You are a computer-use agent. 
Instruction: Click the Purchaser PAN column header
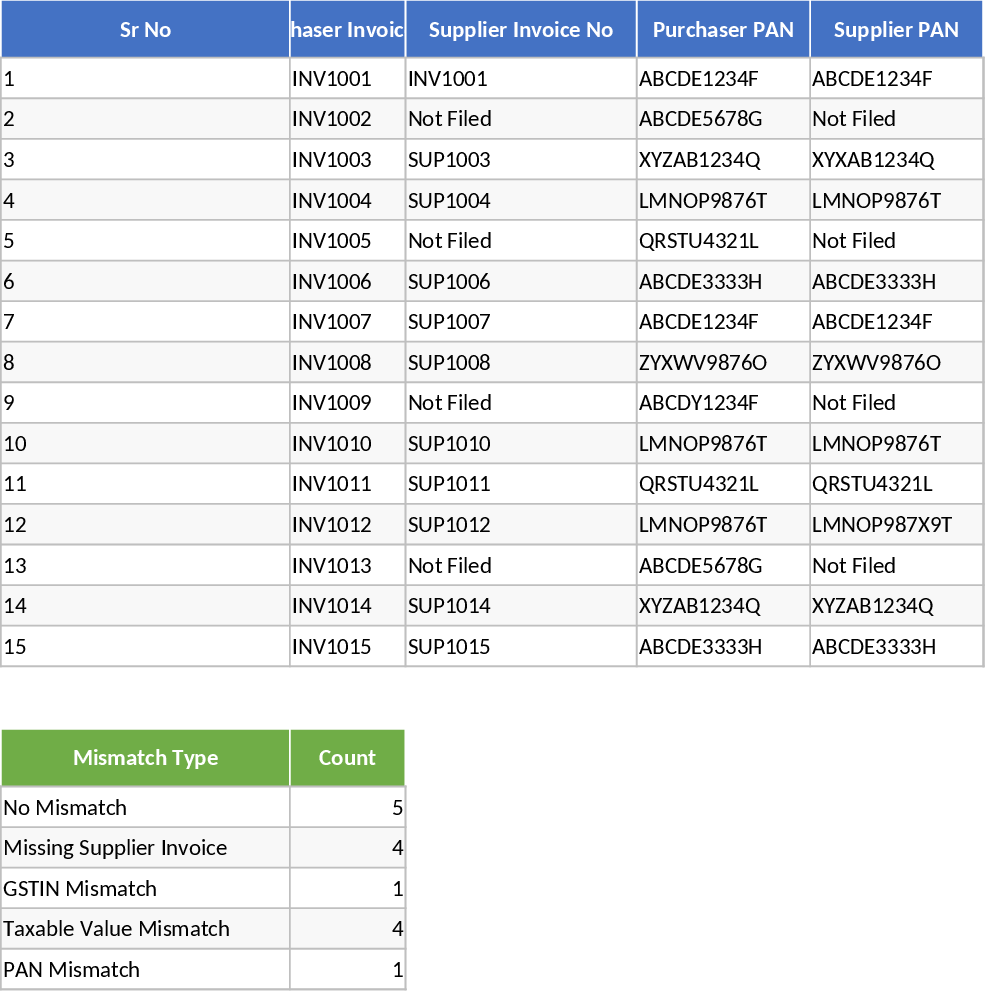coord(722,29)
